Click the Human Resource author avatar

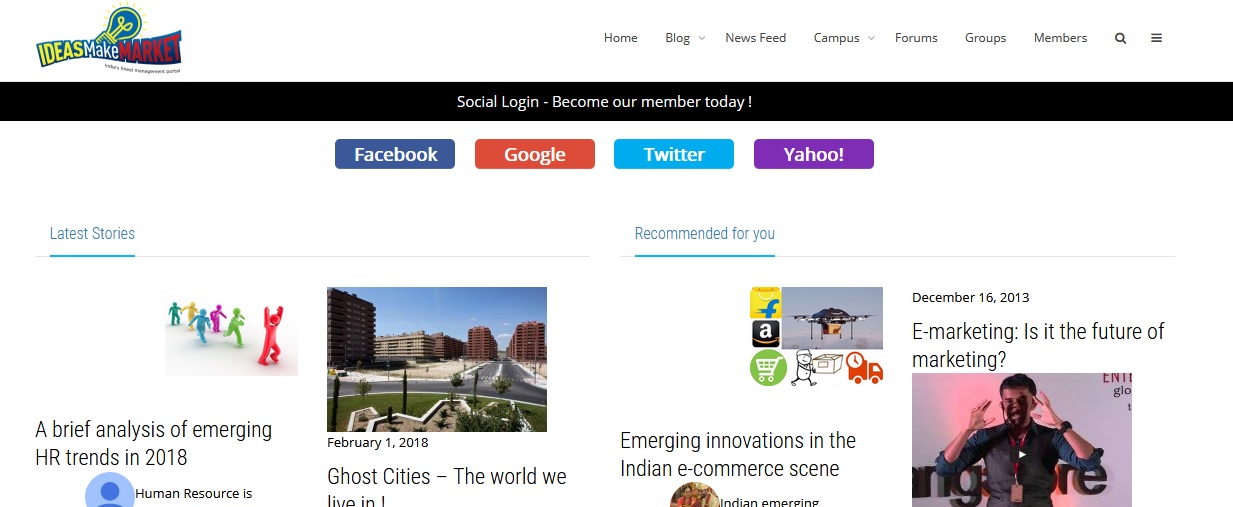(109, 492)
